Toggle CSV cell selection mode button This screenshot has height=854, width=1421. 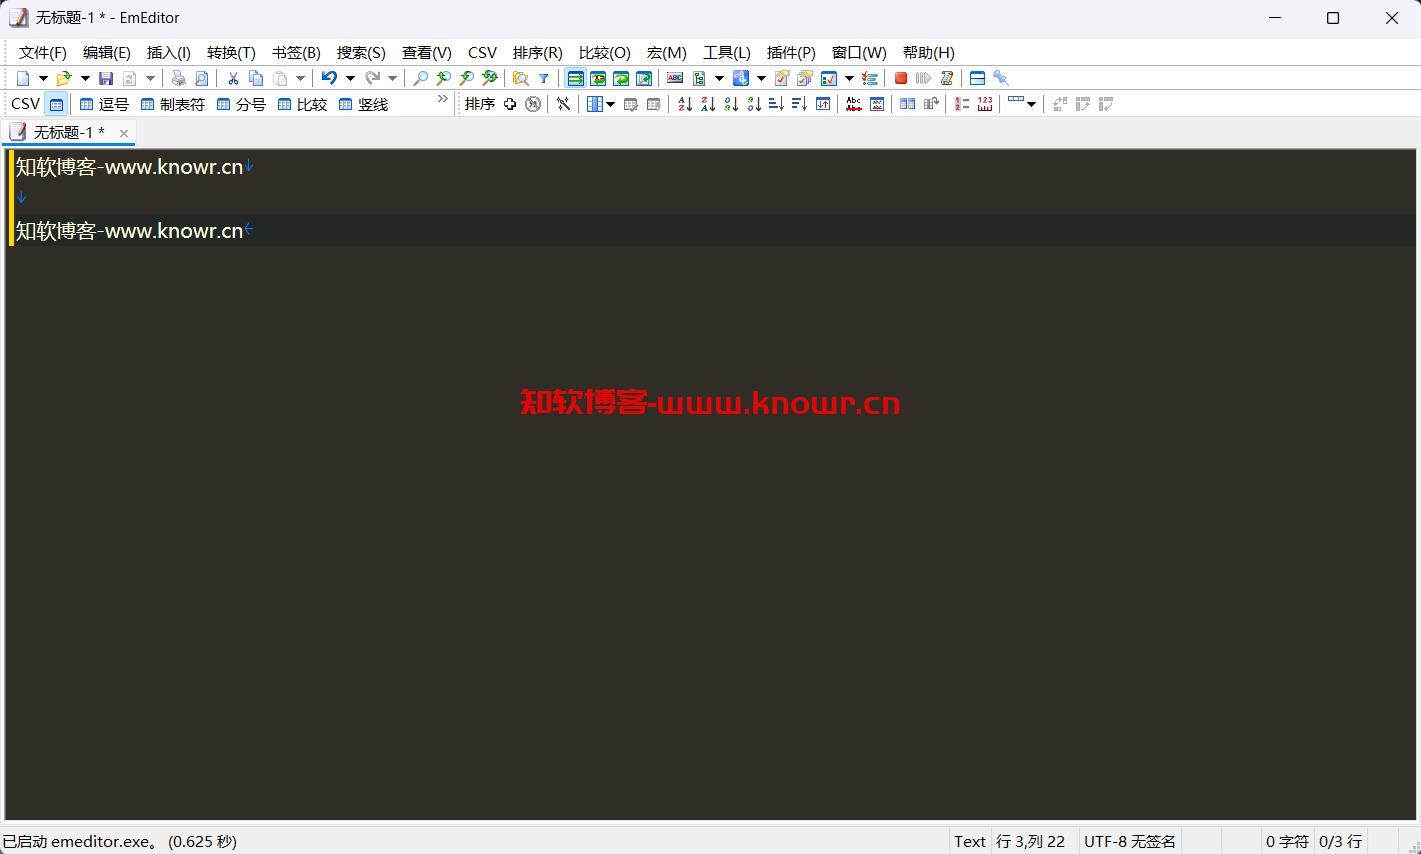pyautogui.click(x=57, y=104)
